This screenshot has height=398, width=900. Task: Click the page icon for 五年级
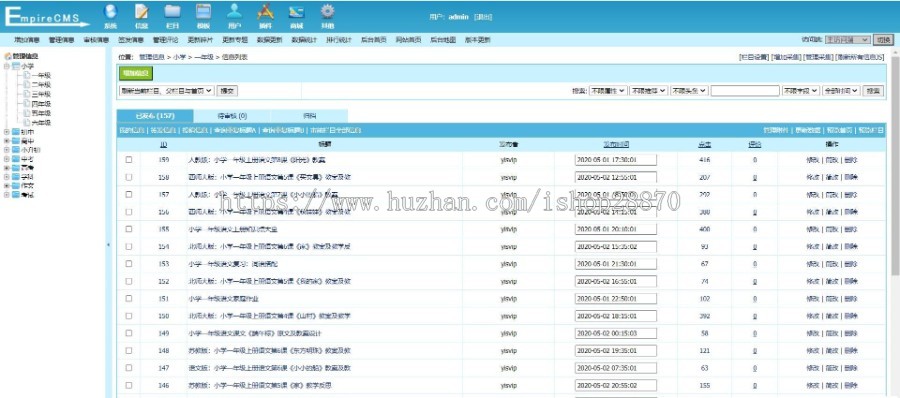(x=27, y=113)
